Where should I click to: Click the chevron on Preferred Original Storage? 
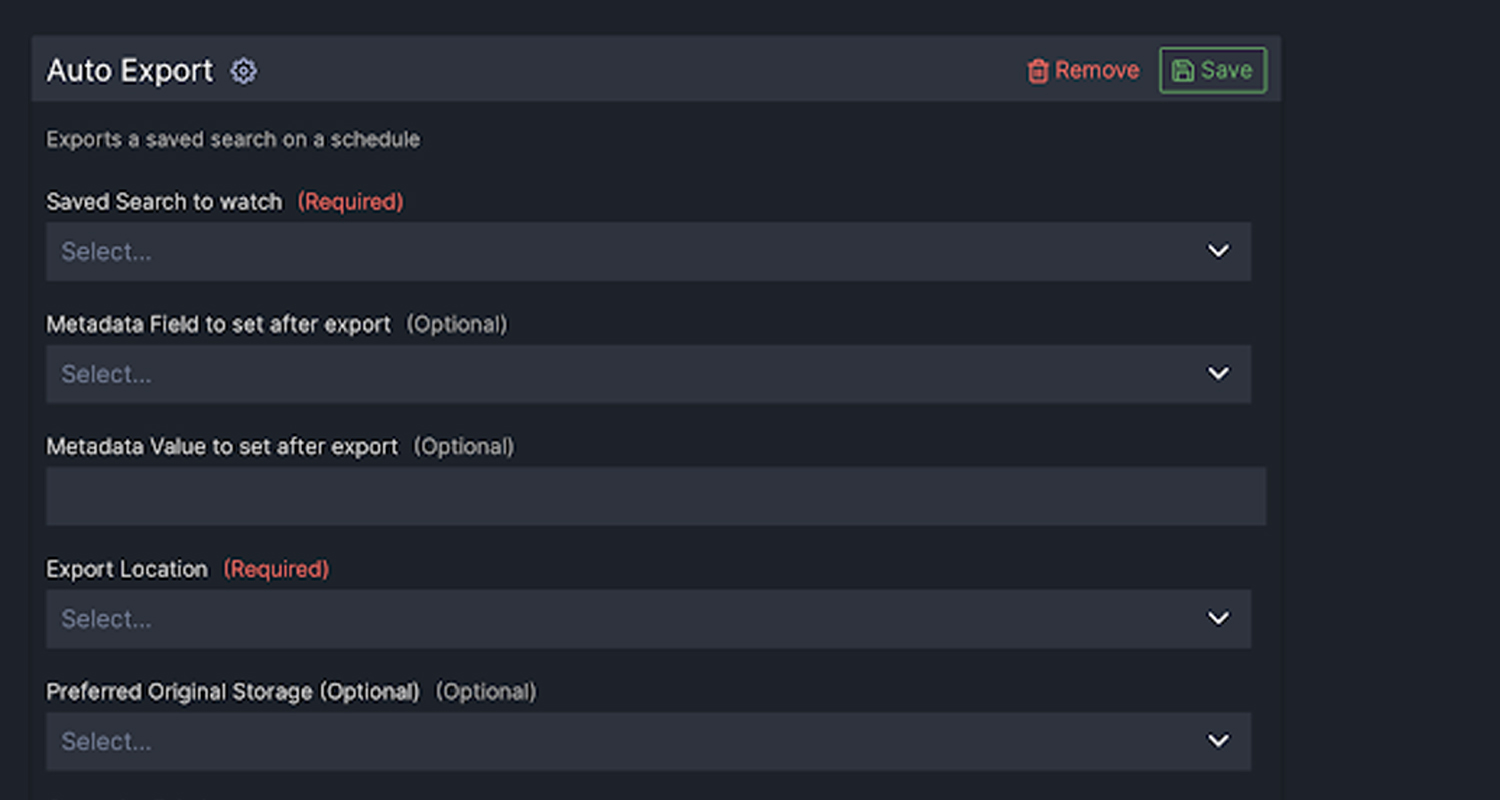[1218, 741]
